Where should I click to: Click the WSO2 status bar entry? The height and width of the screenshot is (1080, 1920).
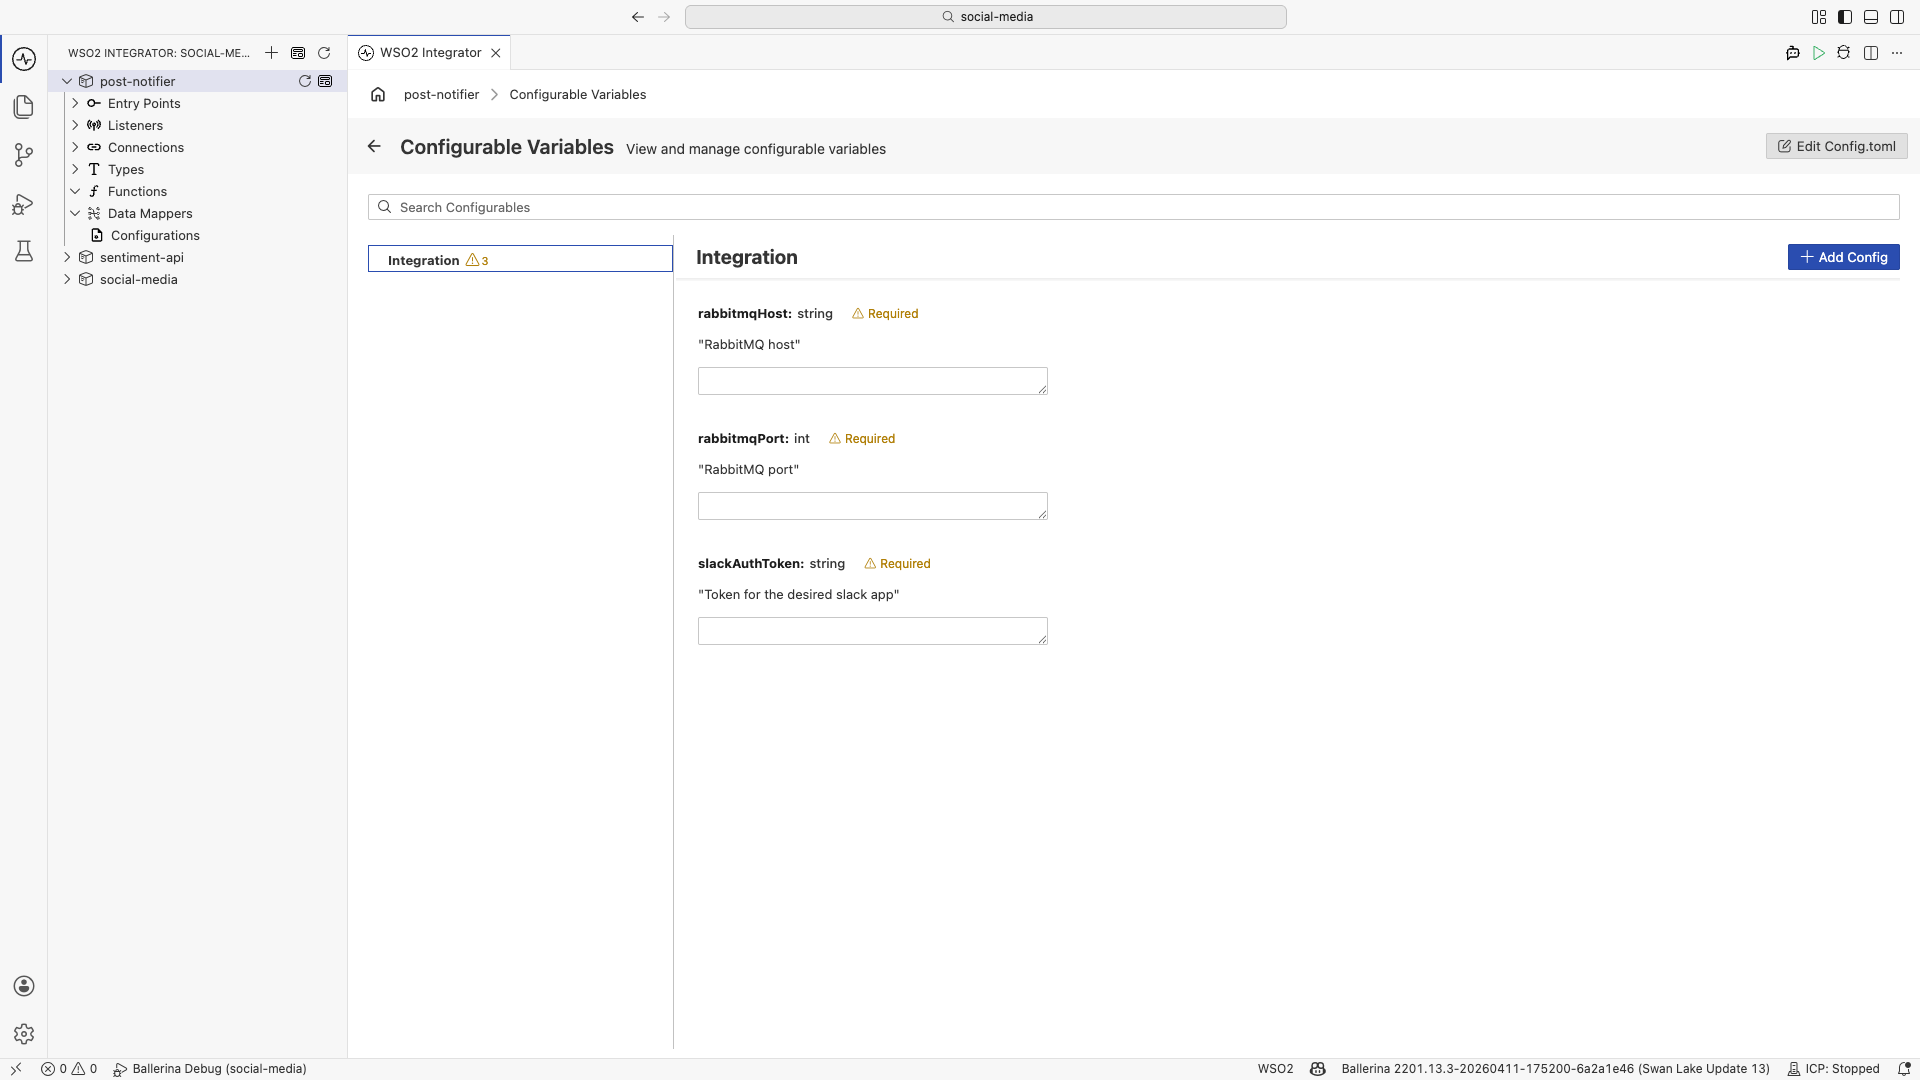point(1275,1069)
